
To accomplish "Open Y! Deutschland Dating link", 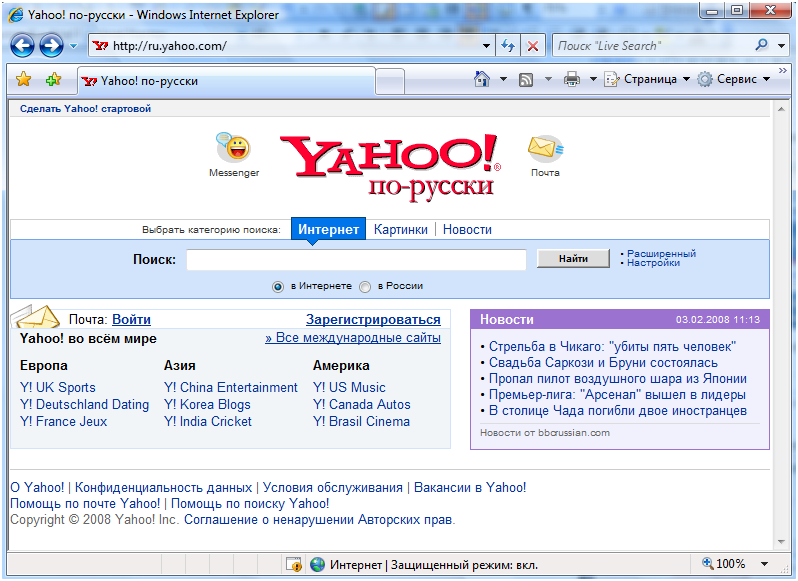I will pyautogui.click(x=84, y=404).
